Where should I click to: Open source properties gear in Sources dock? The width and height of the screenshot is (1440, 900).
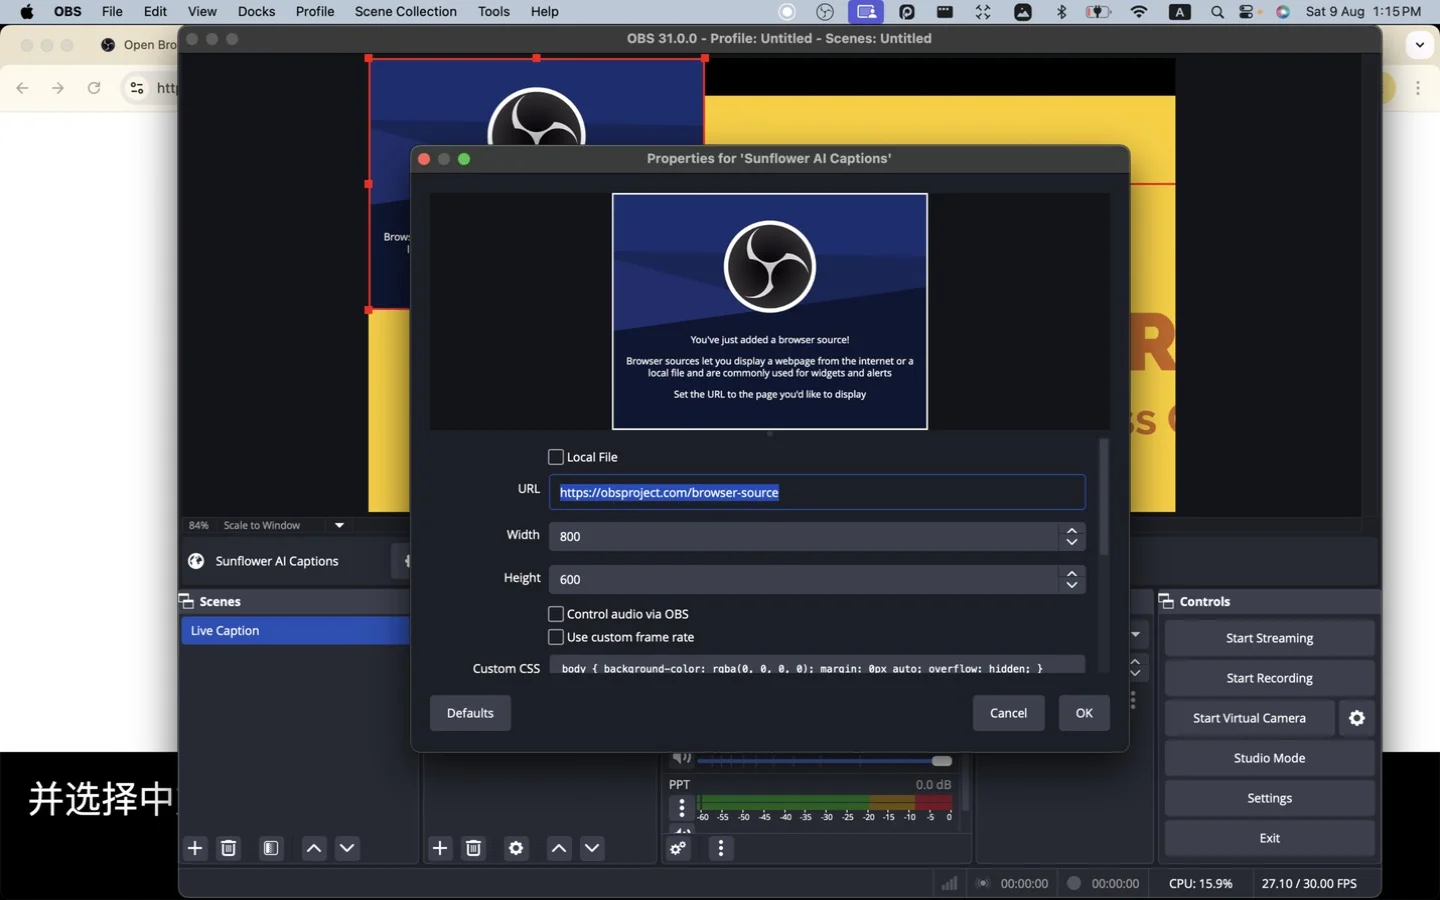coord(516,848)
